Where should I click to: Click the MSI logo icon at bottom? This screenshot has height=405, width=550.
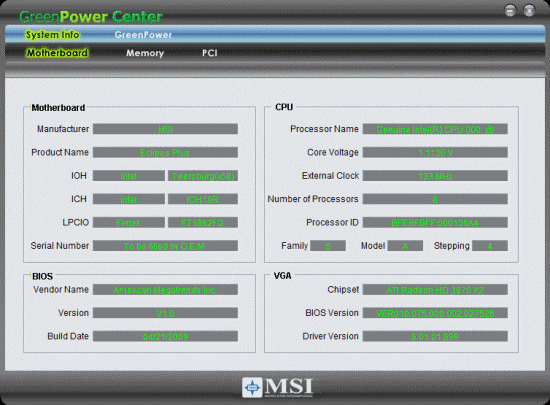click(x=252, y=387)
